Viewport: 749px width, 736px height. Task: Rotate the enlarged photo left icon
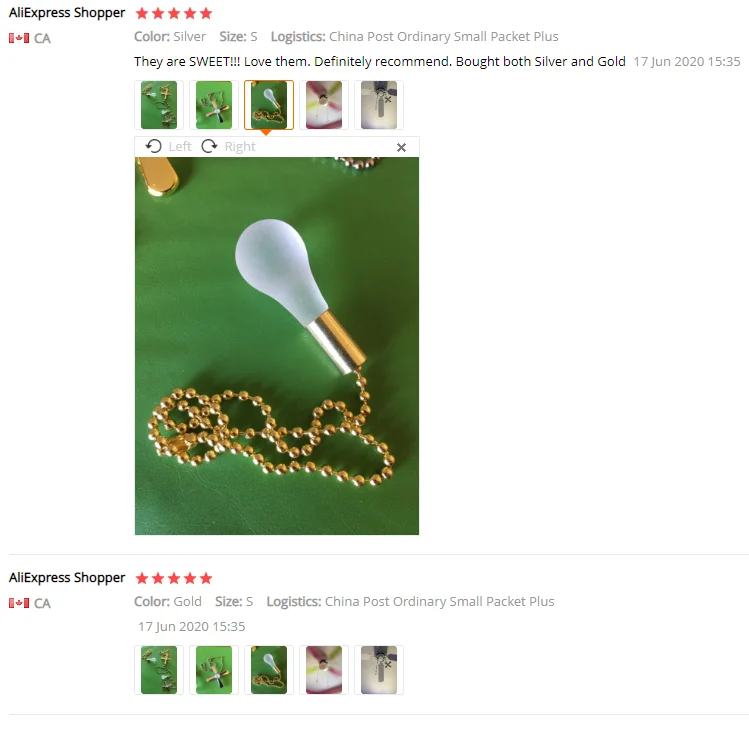pyautogui.click(x=153, y=146)
